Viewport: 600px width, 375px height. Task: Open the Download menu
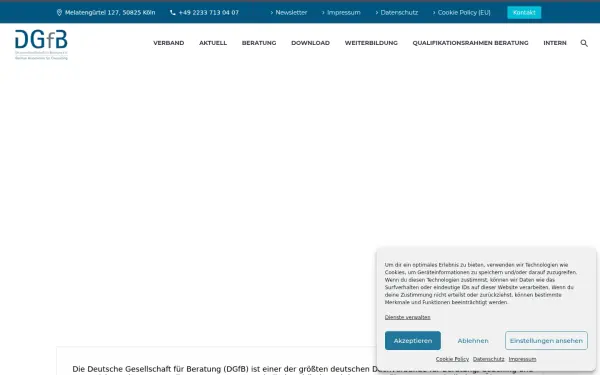click(x=310, y=43)
